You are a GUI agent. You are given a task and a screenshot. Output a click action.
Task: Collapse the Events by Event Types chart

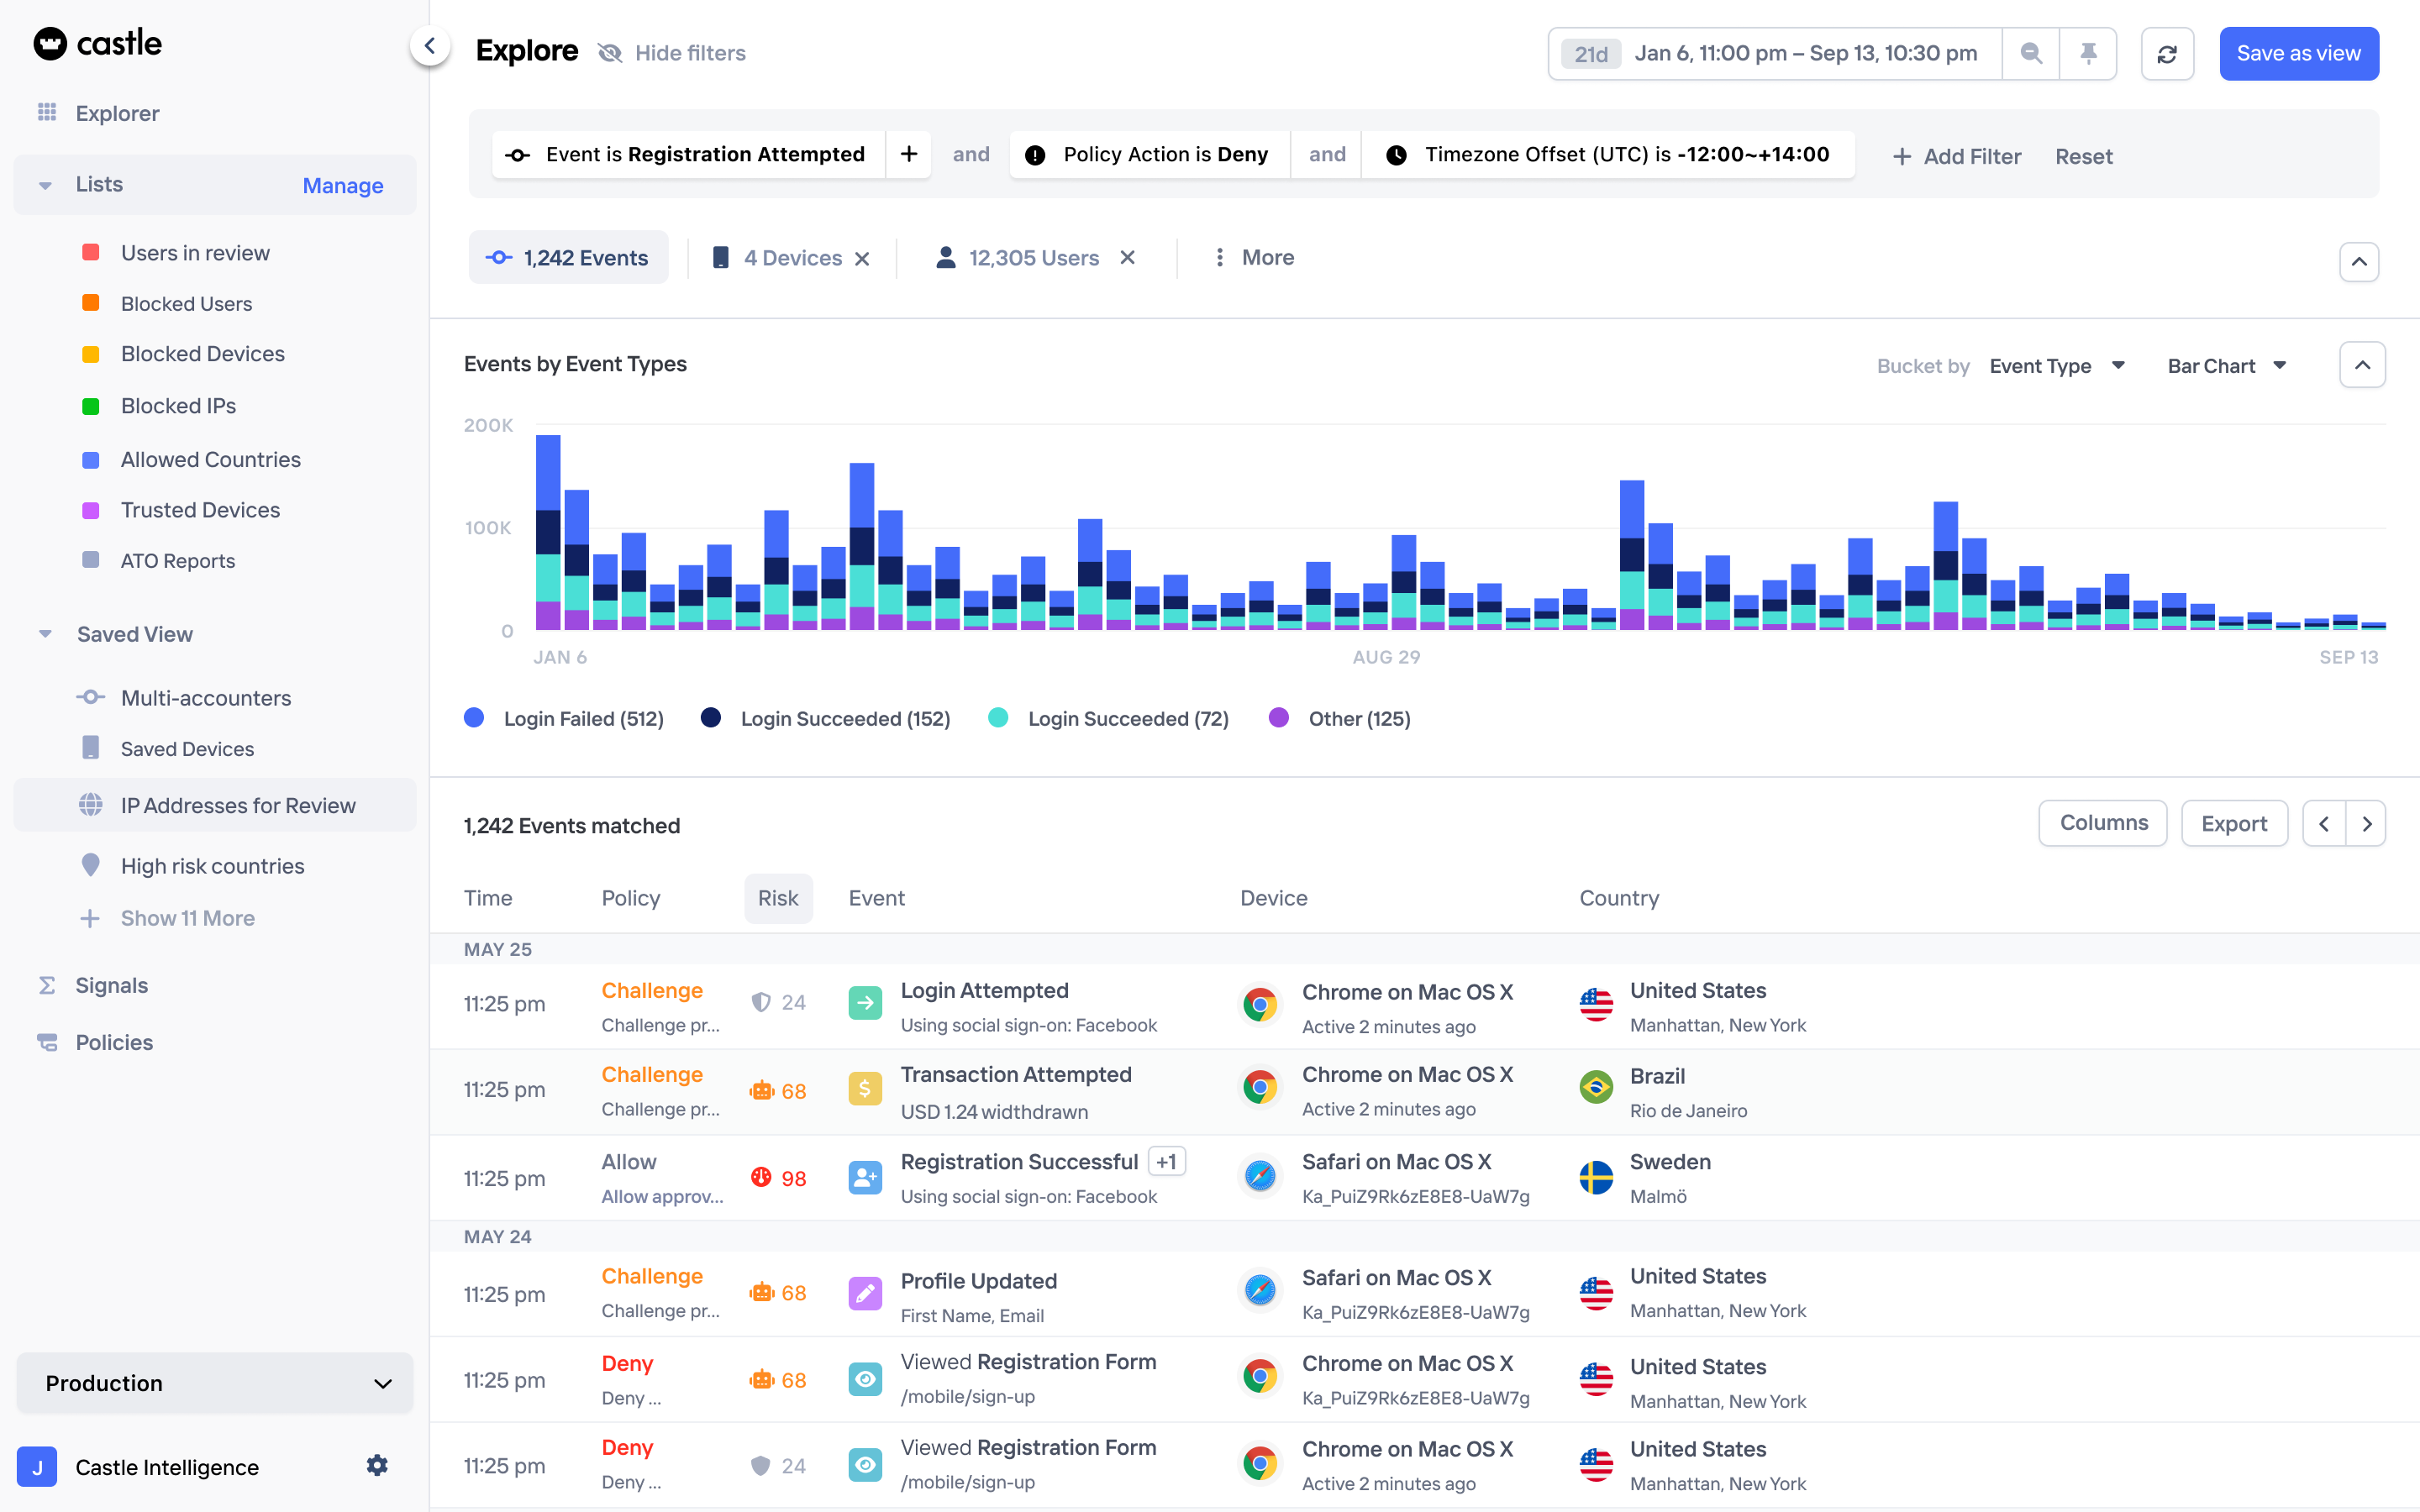pos(2362,365)
